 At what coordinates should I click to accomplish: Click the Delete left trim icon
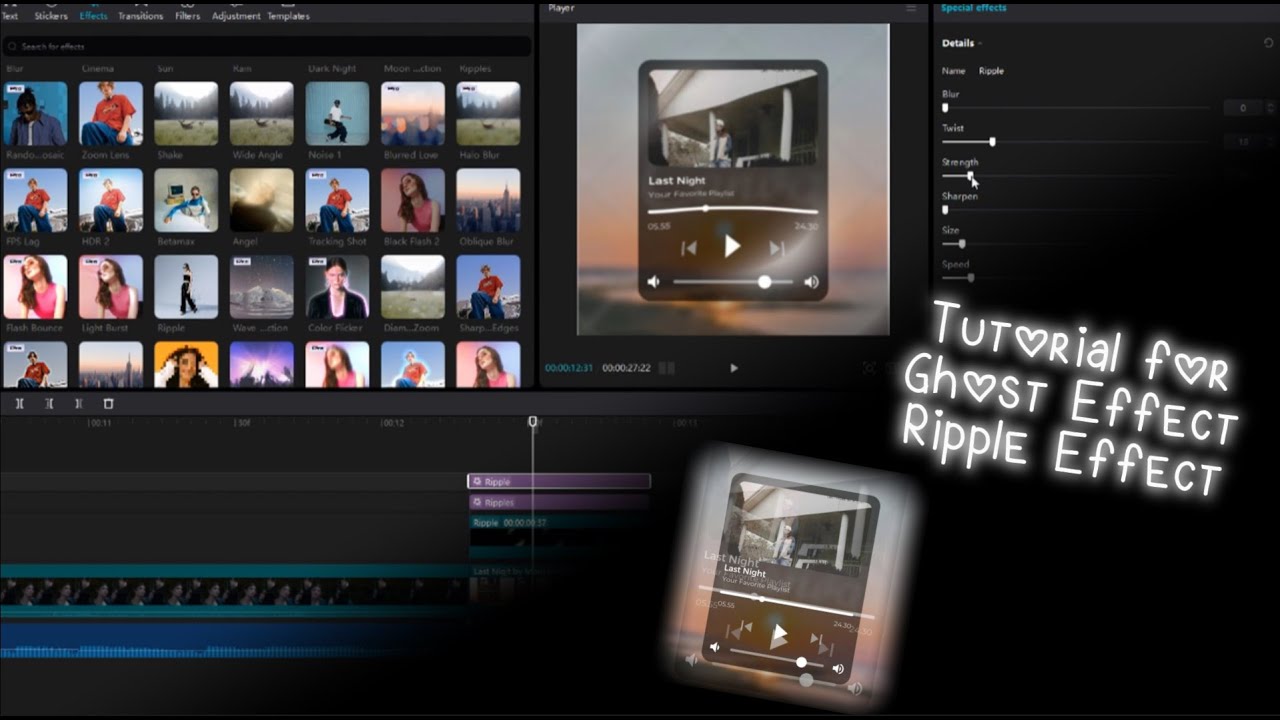click(x=49, y=404)
